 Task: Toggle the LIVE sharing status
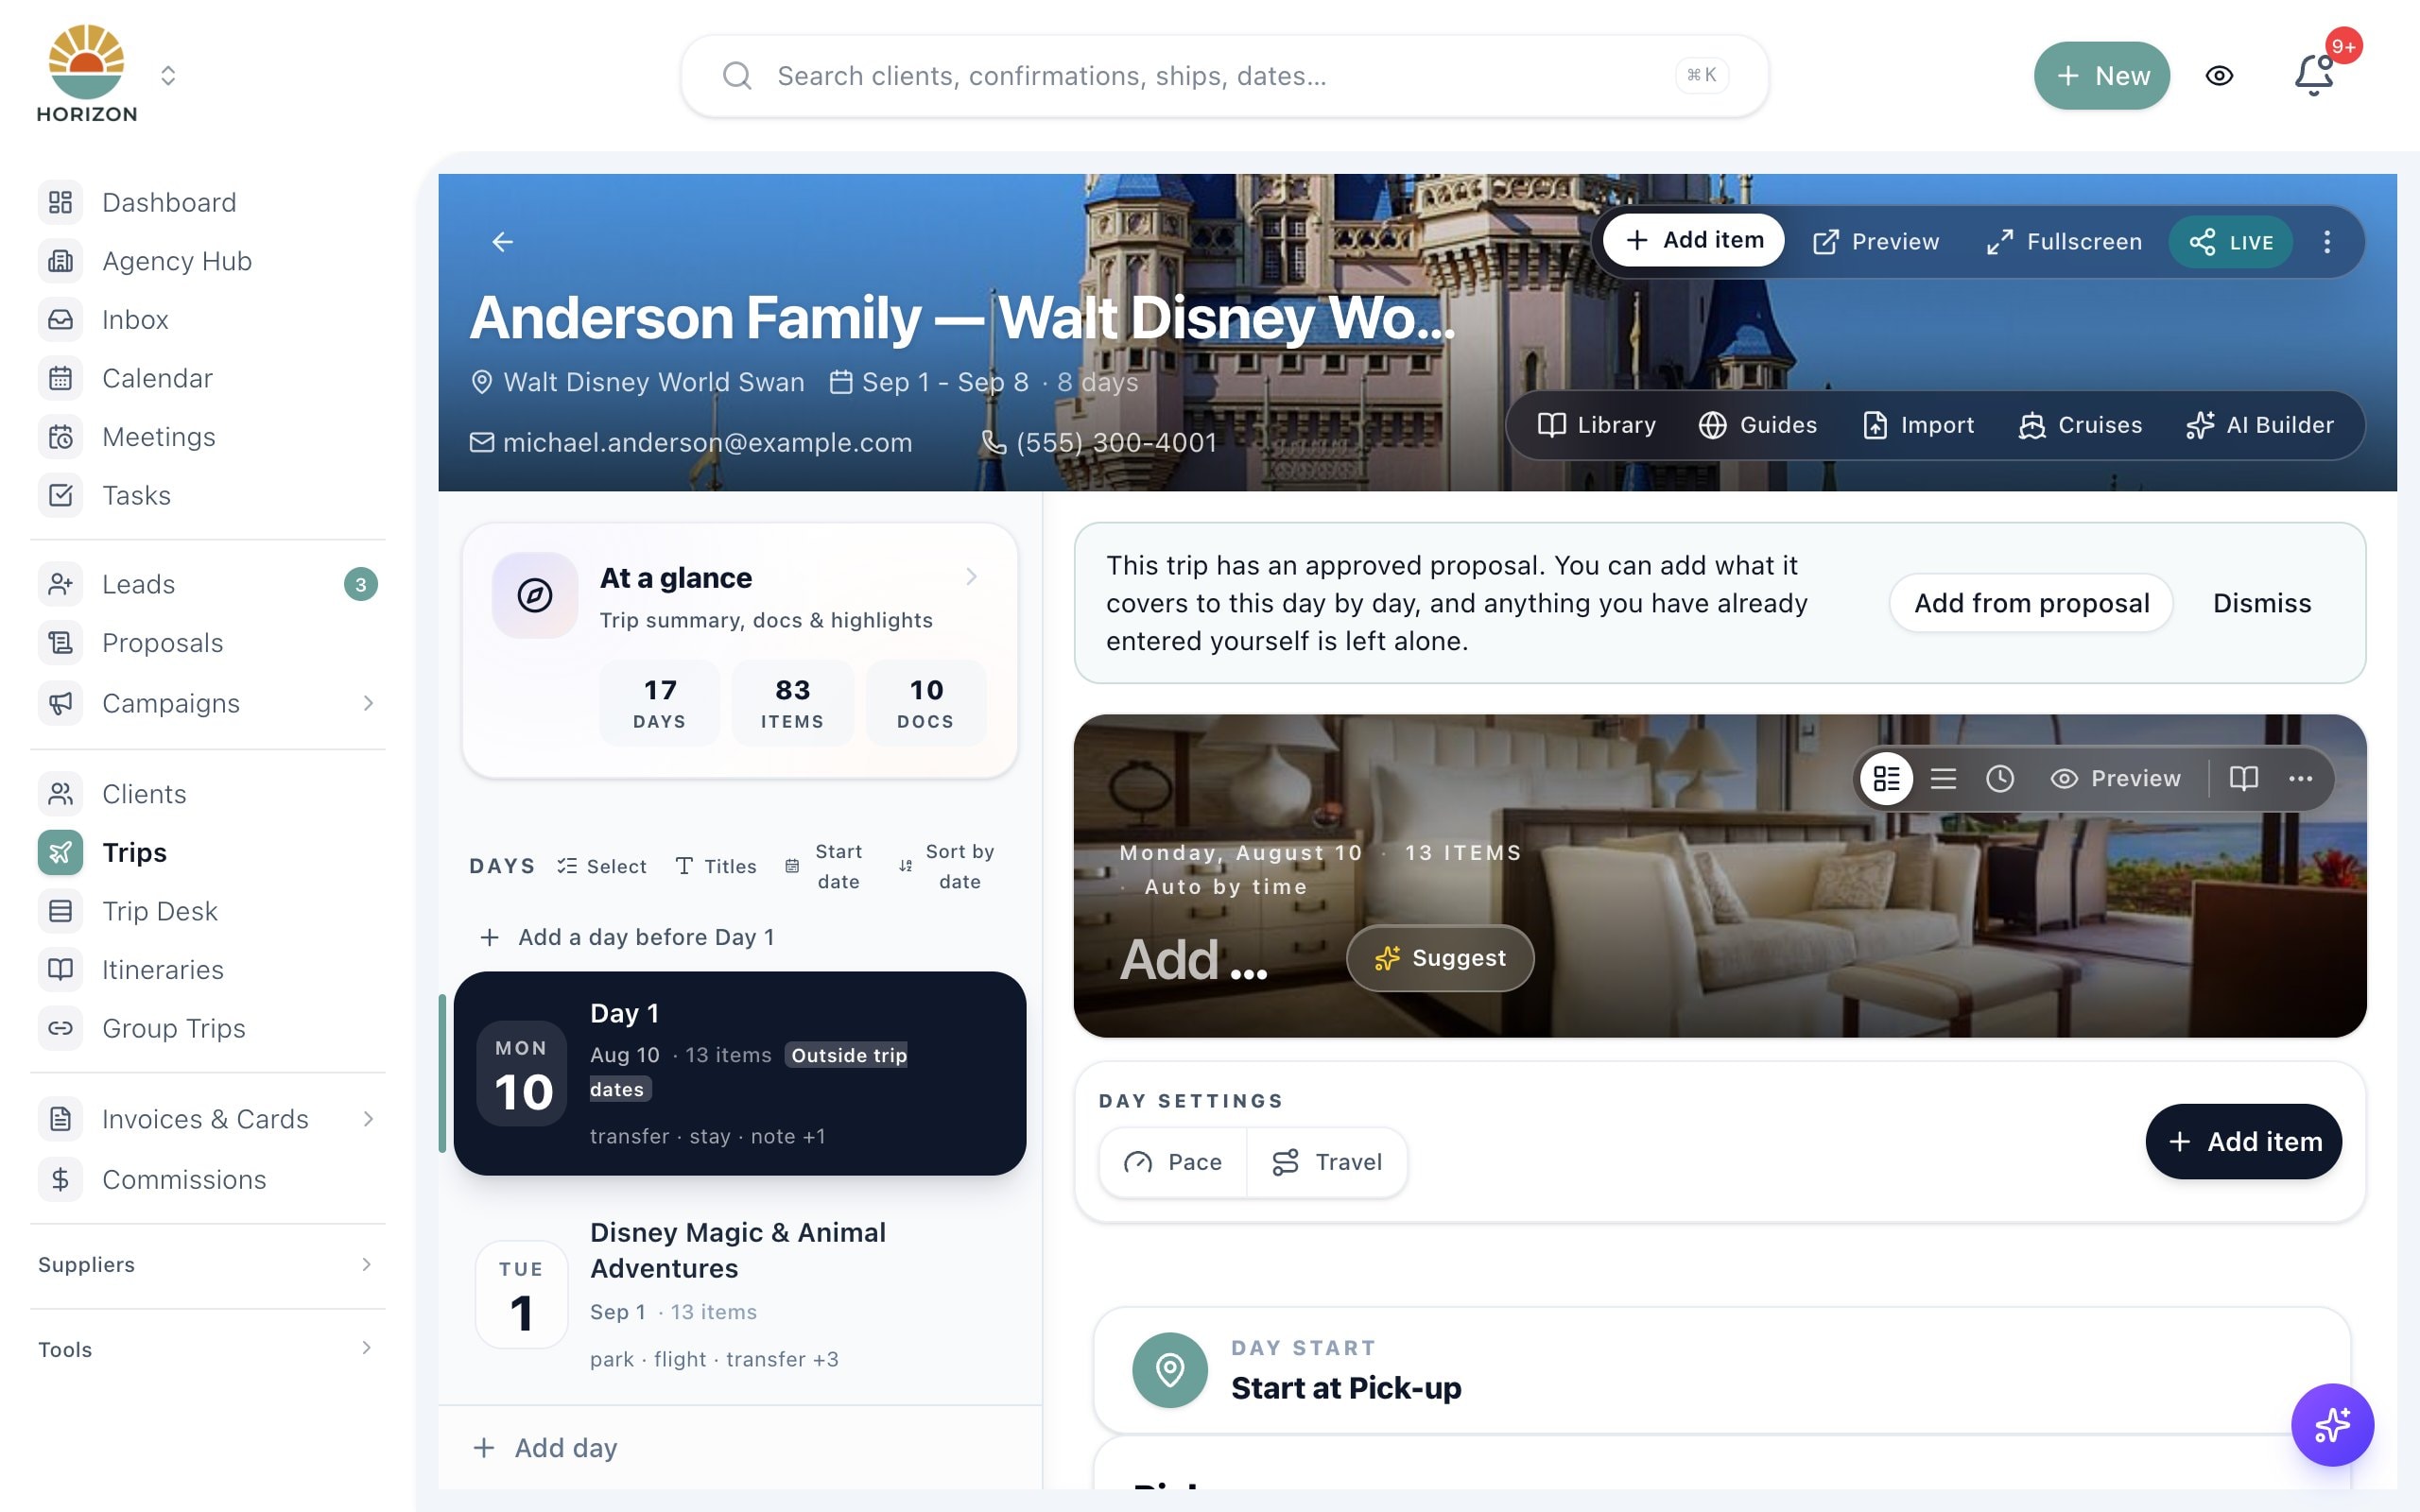2230,241
